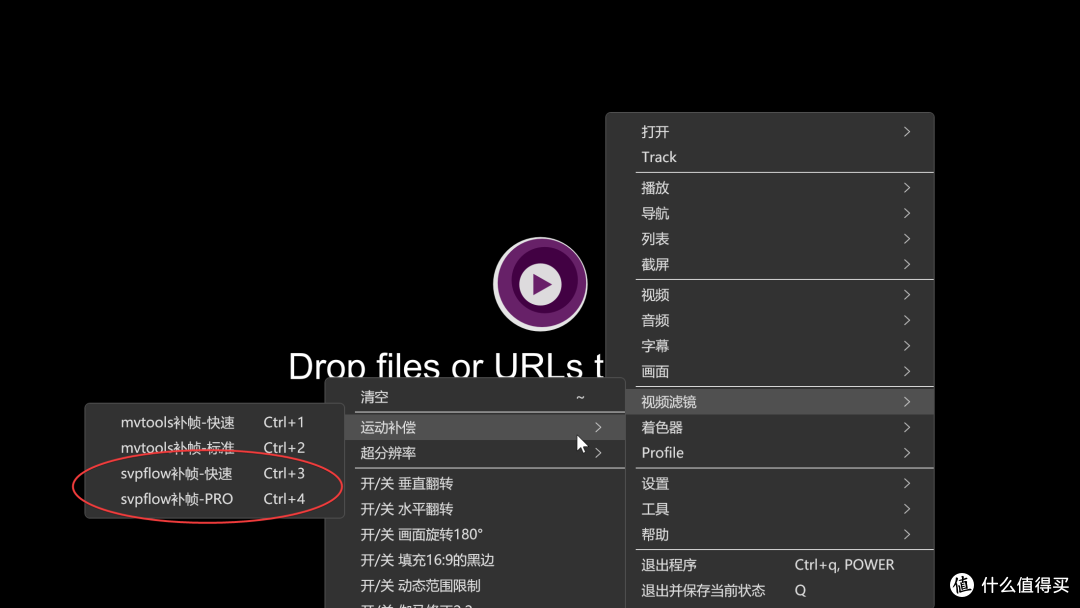Open the 截屏 screenshot submenu

[x=769, y=264]
